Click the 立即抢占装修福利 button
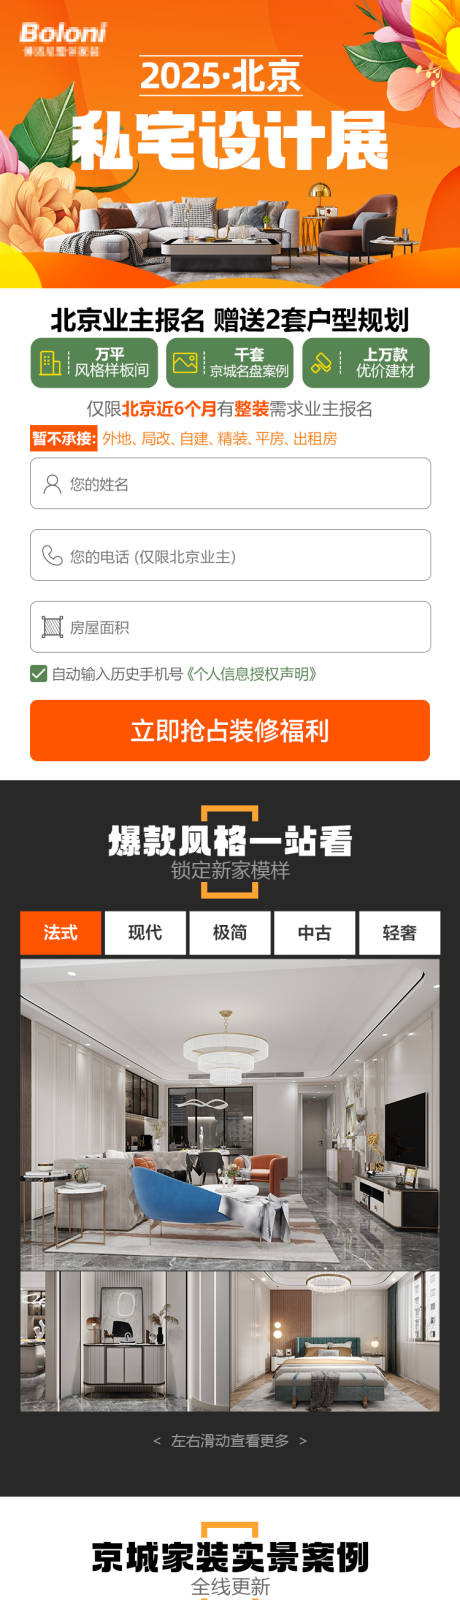 (x=230, y=731)
